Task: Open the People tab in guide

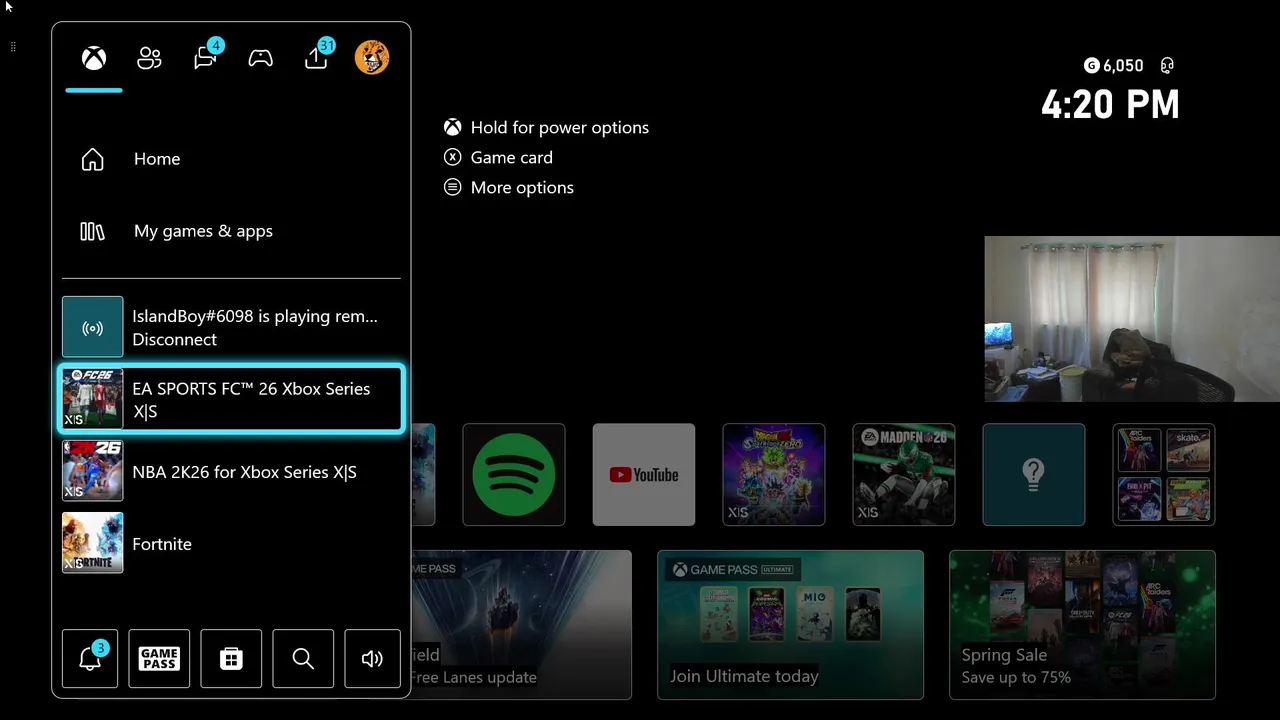Action: pyautogui.click(x=149, y=58)
